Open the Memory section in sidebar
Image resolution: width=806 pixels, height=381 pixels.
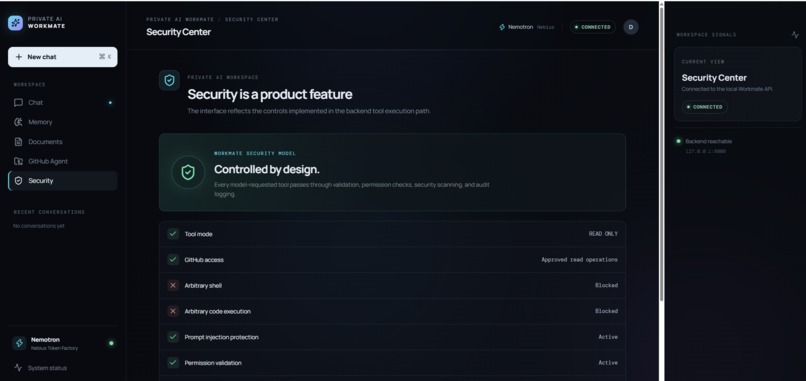(63, 122)
